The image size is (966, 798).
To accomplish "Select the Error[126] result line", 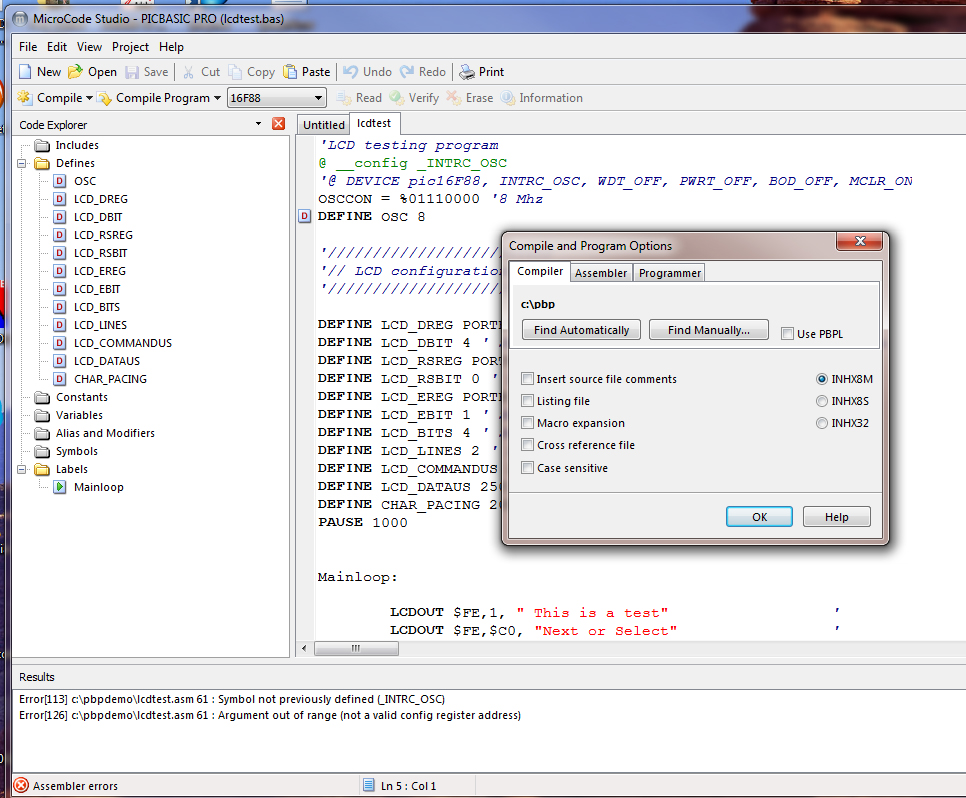I will (270, 715).
